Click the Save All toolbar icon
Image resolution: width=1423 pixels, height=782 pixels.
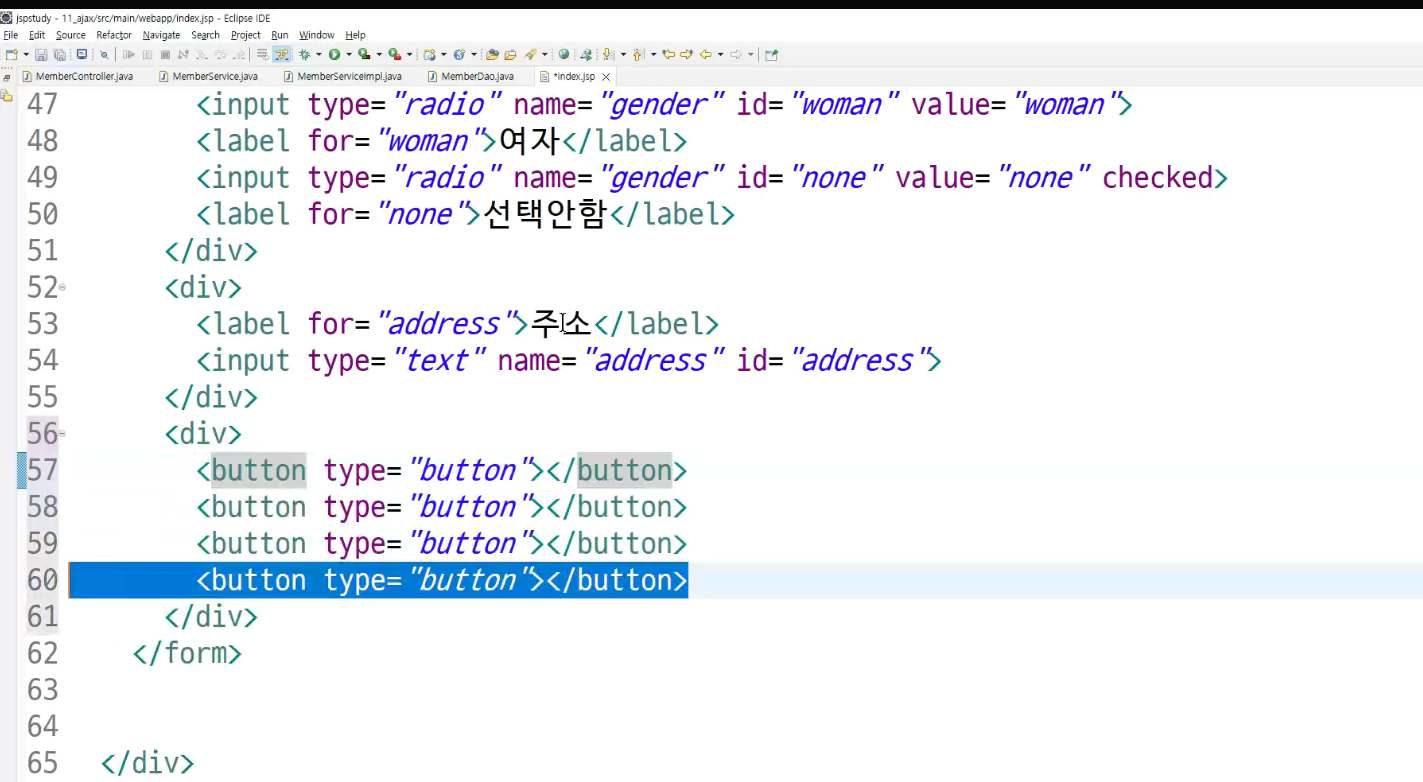pos(60,54)
